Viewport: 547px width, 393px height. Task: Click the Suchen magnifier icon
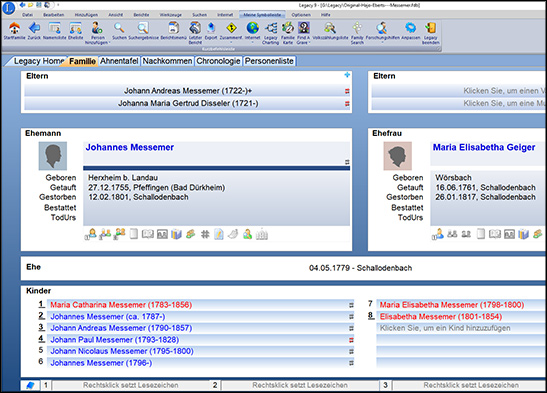(119, 28)
